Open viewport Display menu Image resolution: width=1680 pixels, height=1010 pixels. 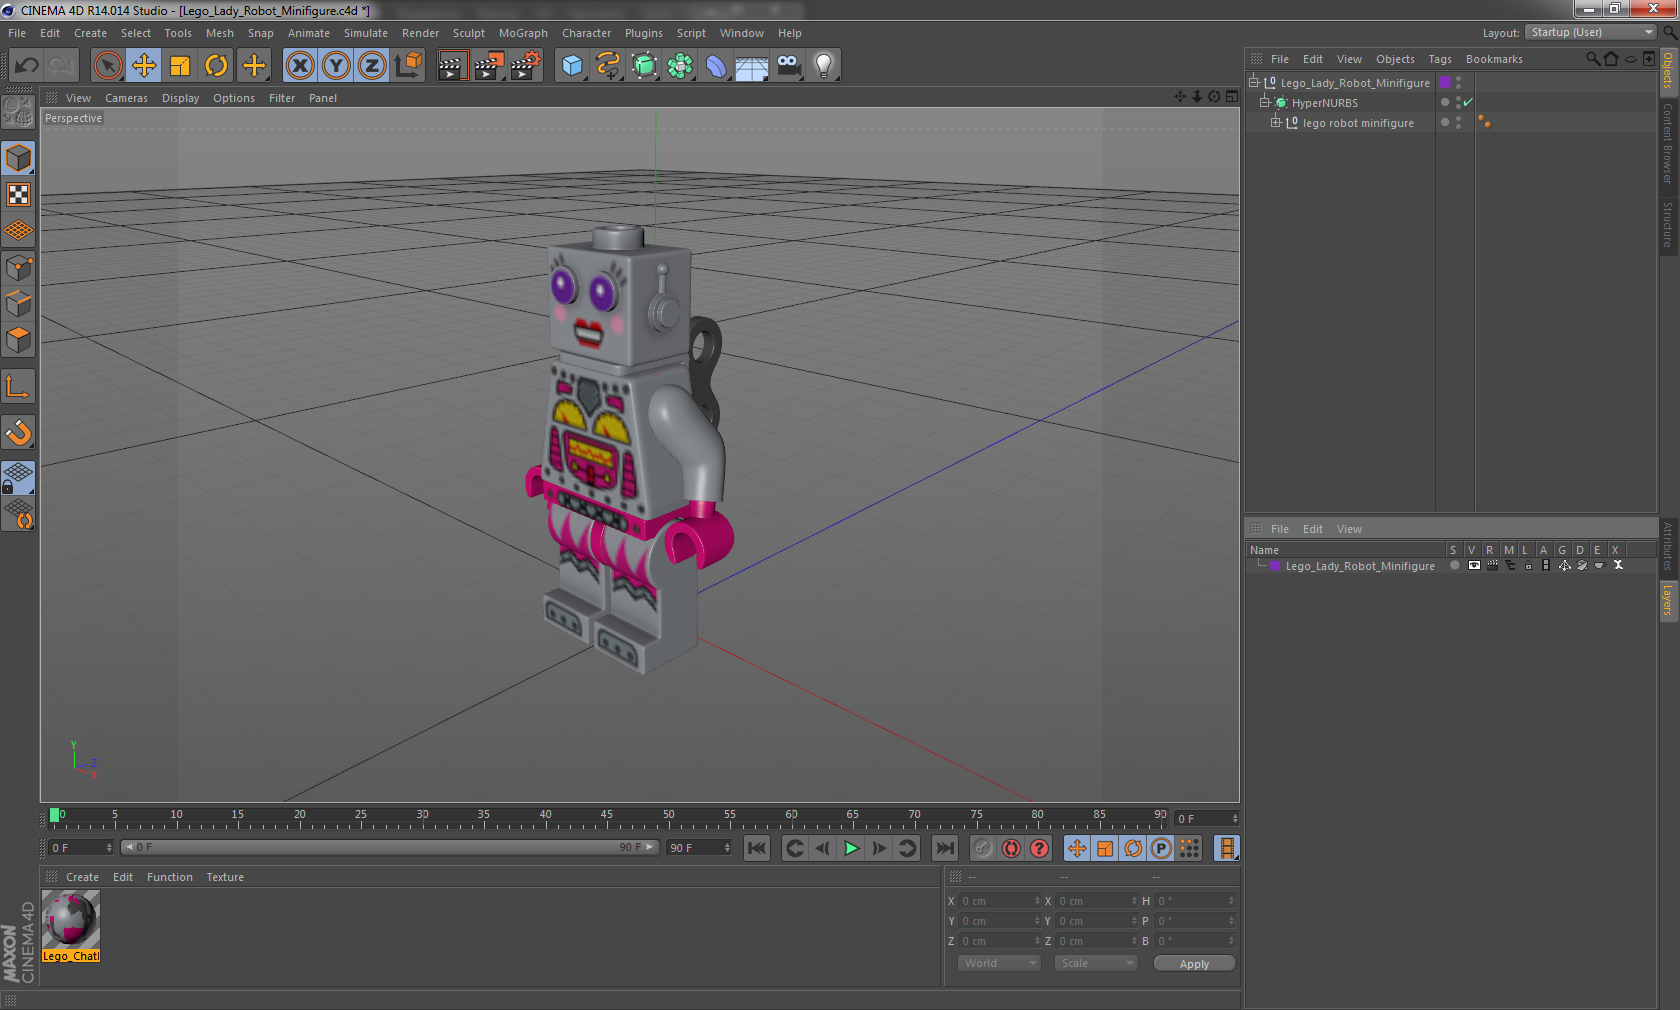(x=180, y=98)
